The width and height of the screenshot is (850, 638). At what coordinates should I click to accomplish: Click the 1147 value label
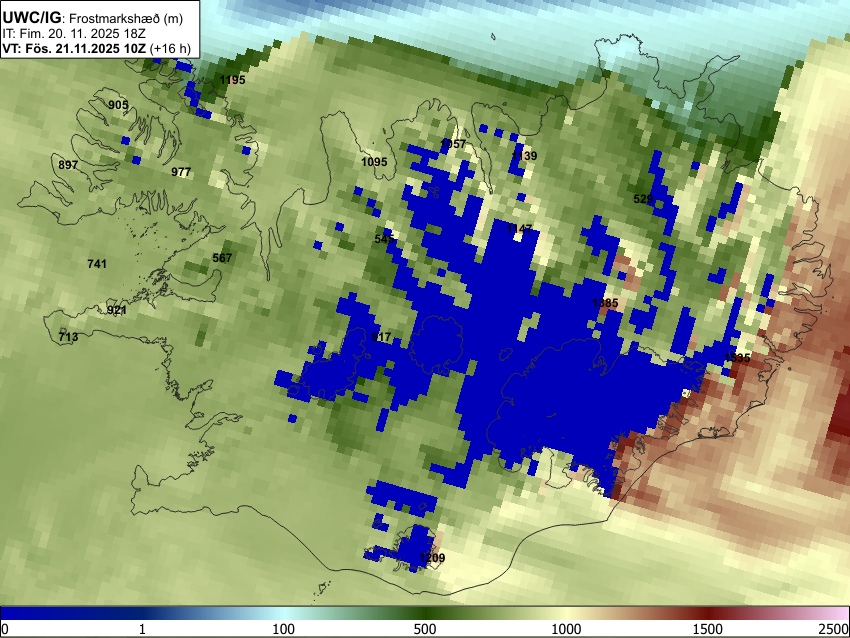(519, 229)
